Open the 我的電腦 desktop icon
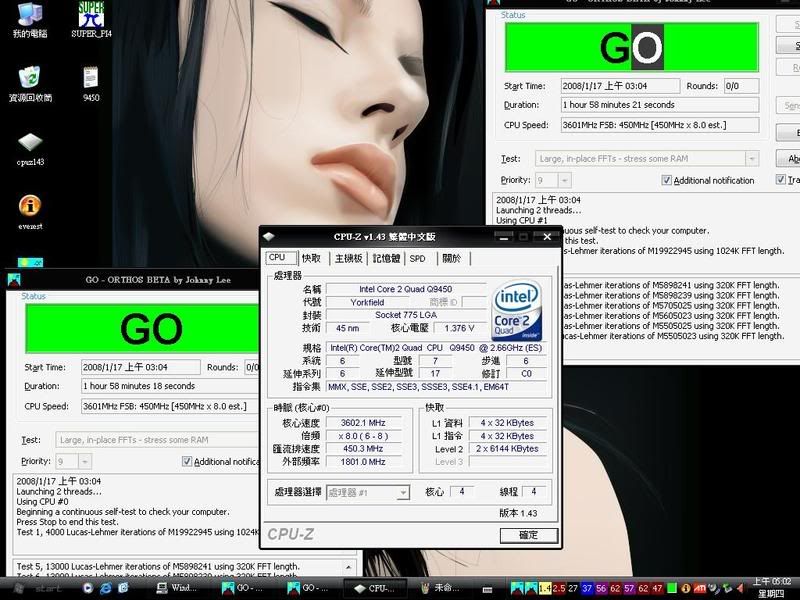This screenshot has height=600, width=800. [30, 20]
